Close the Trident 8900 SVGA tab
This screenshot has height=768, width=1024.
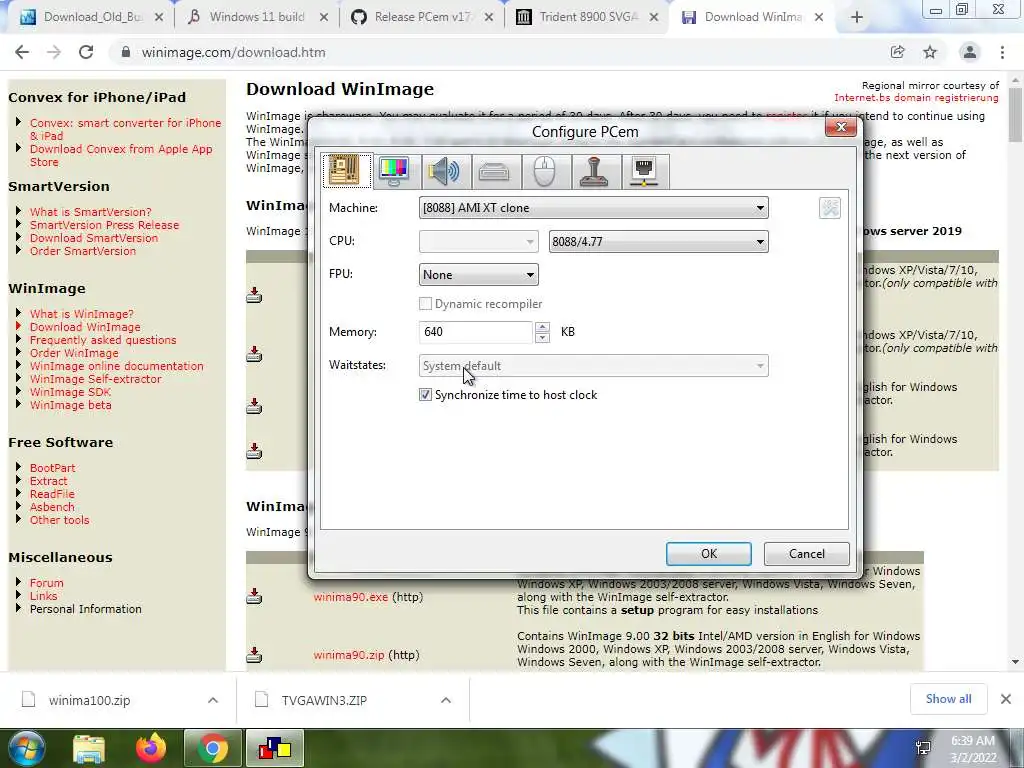coord(654,18)
